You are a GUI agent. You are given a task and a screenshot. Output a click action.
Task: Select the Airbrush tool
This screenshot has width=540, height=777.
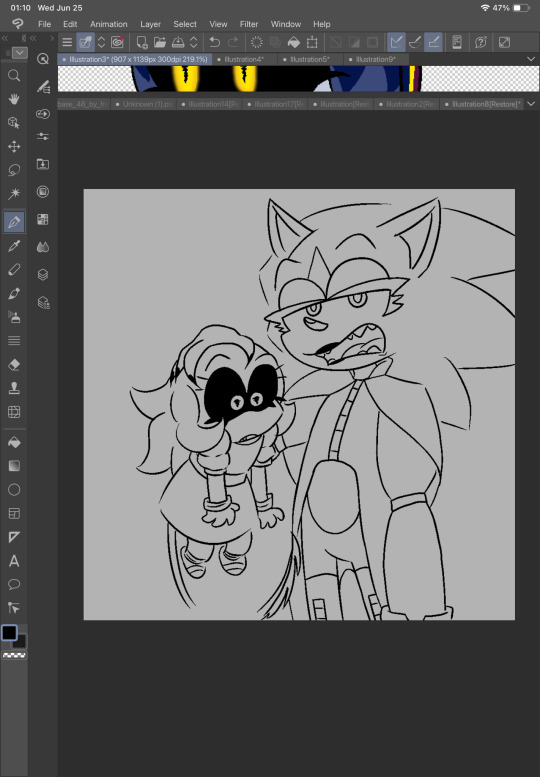(14, 317)
